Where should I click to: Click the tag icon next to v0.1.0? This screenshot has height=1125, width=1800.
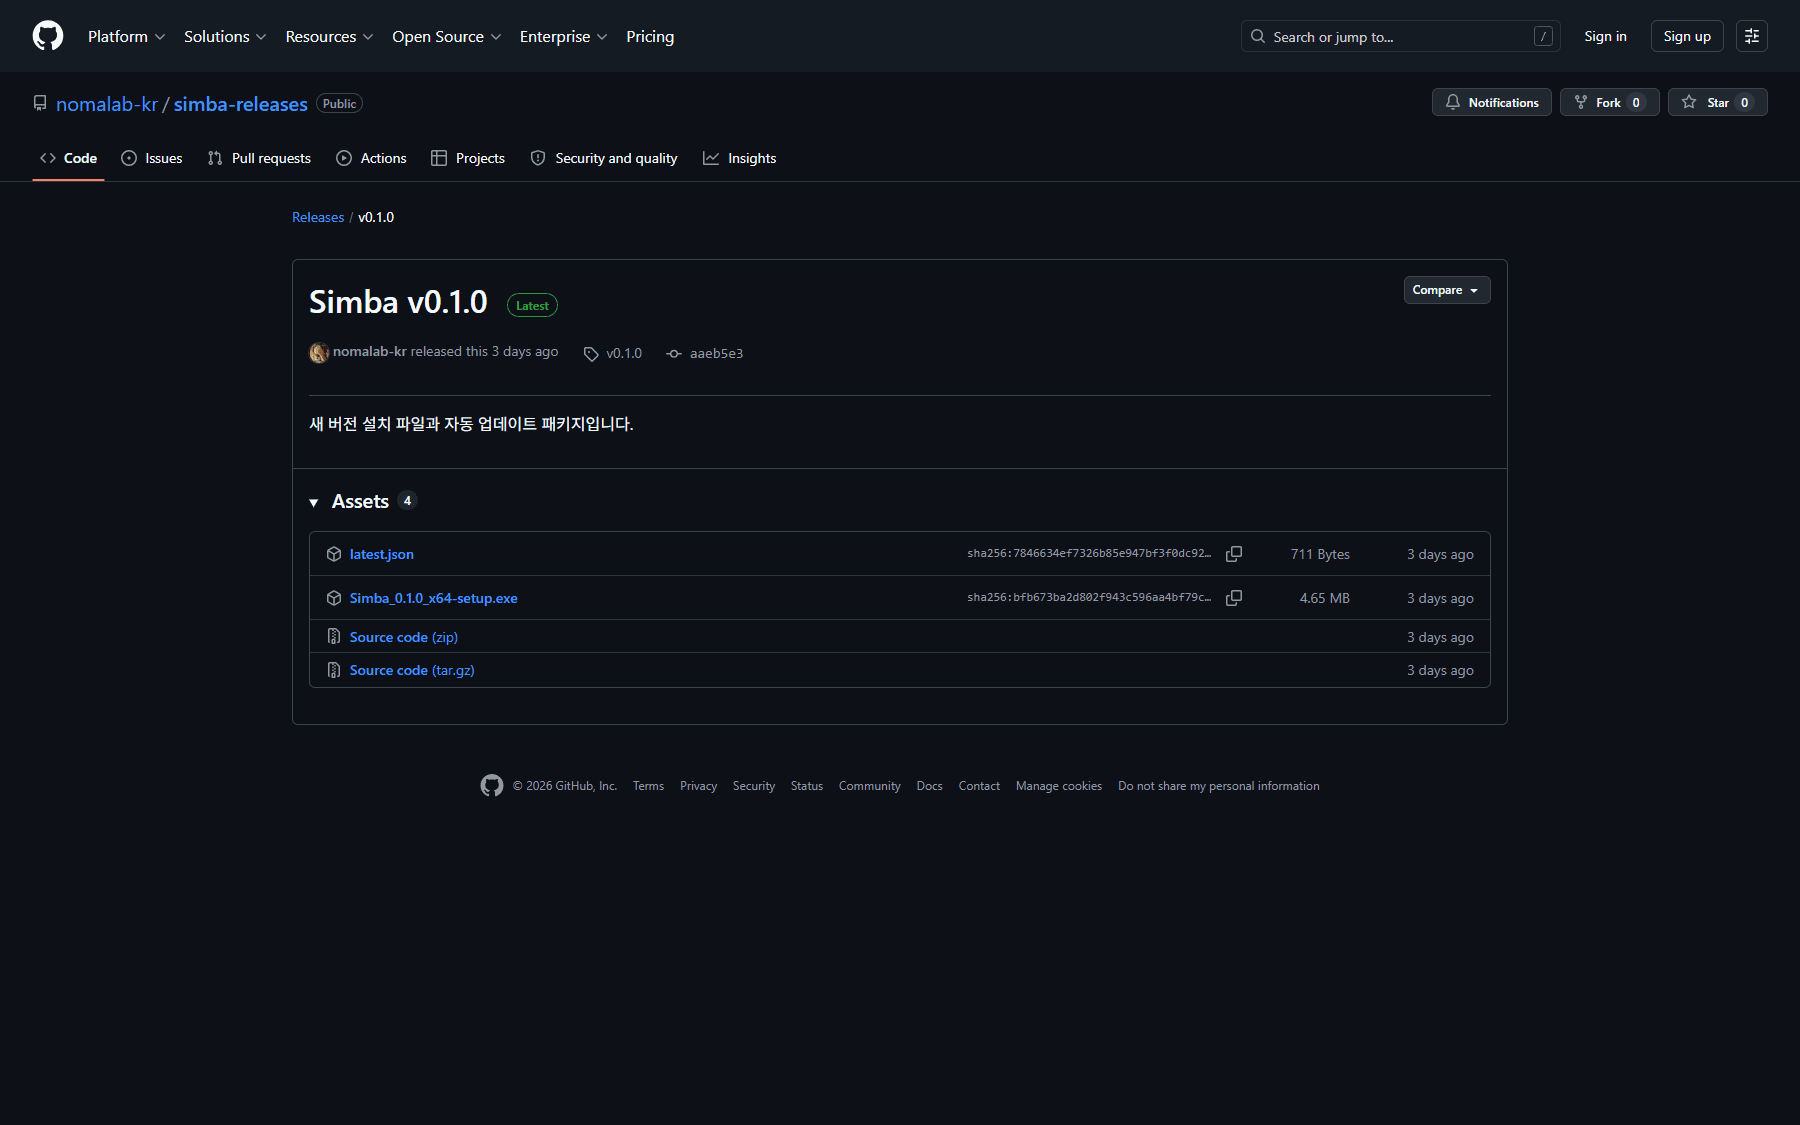coord(591,354)
